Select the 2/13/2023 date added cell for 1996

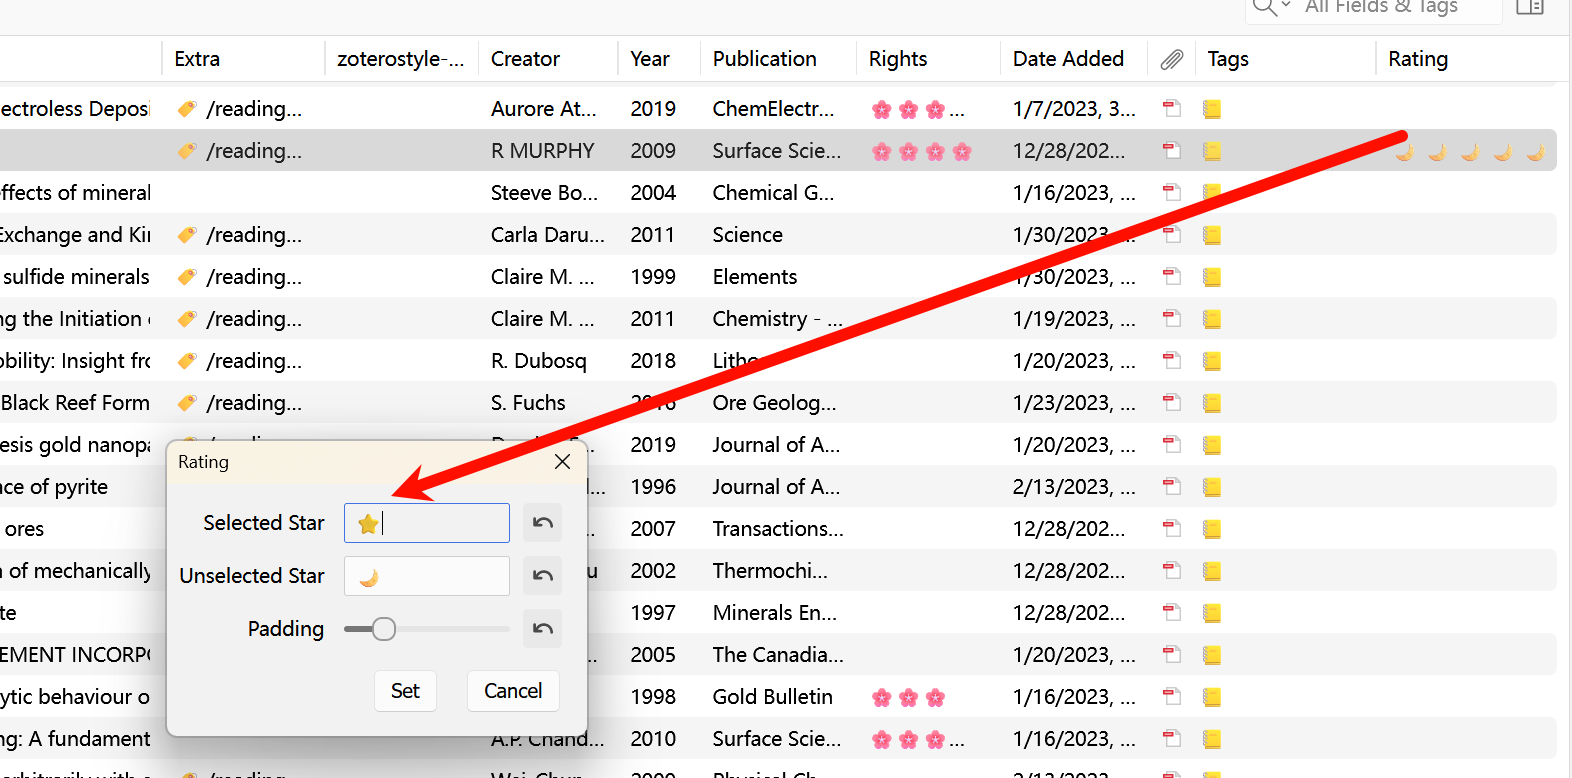tap(1074, 487)
